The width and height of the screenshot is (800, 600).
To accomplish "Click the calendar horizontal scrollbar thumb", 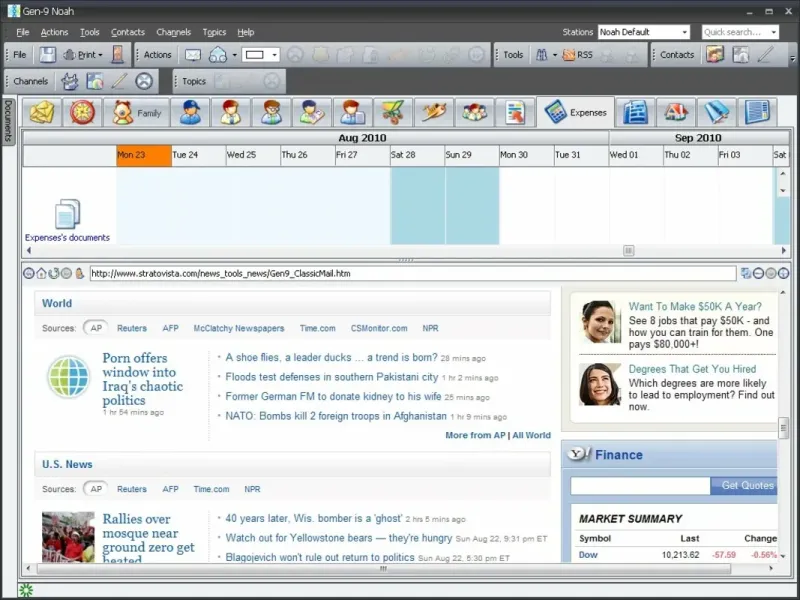I will pyautogui.click(x=629, y=251).
